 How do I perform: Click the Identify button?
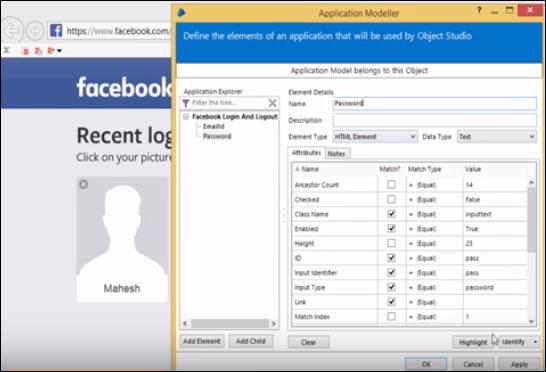514,342
